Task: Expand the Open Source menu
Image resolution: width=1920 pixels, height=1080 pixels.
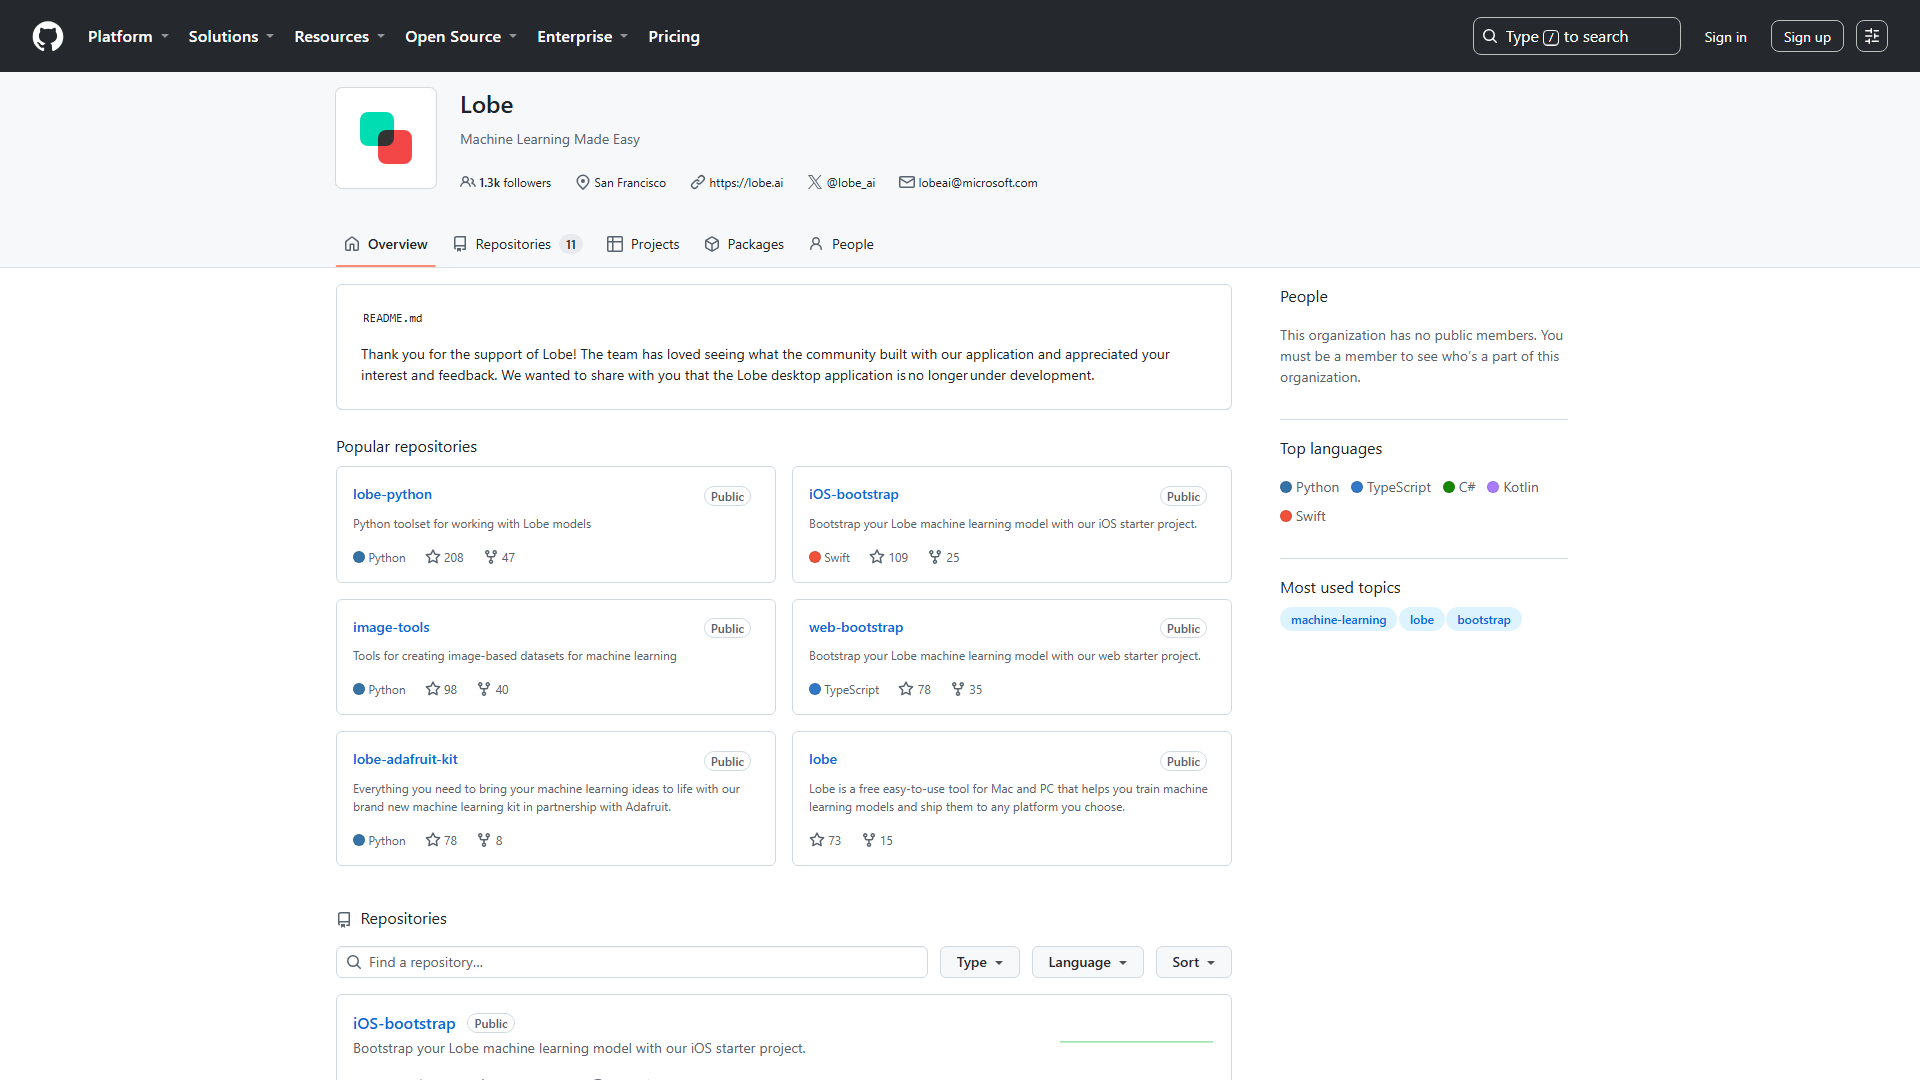Action: point(461,37)
